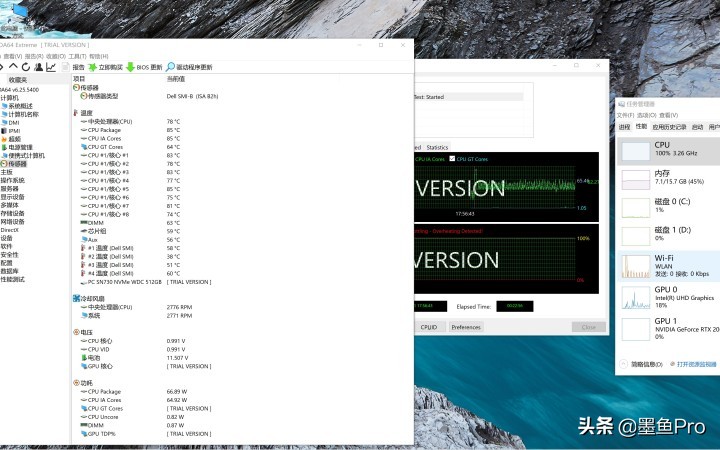This screenshot has width=720, height=450.
Task: Click the 电池 voltage battery icon
Action: (x=84, y=358)
